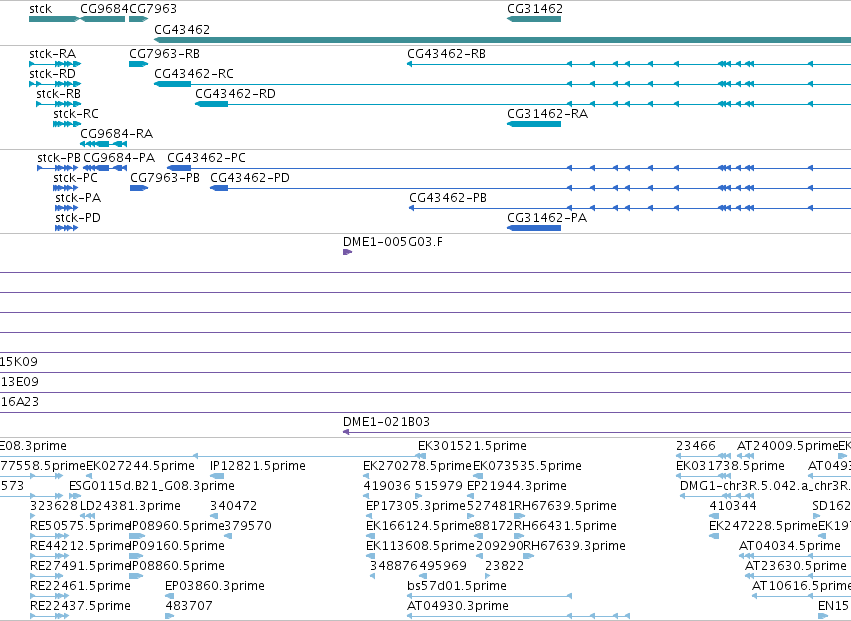Click feature 483707
Screen dimensions: 851x621
pyautogui.click(x=169, y=616)
